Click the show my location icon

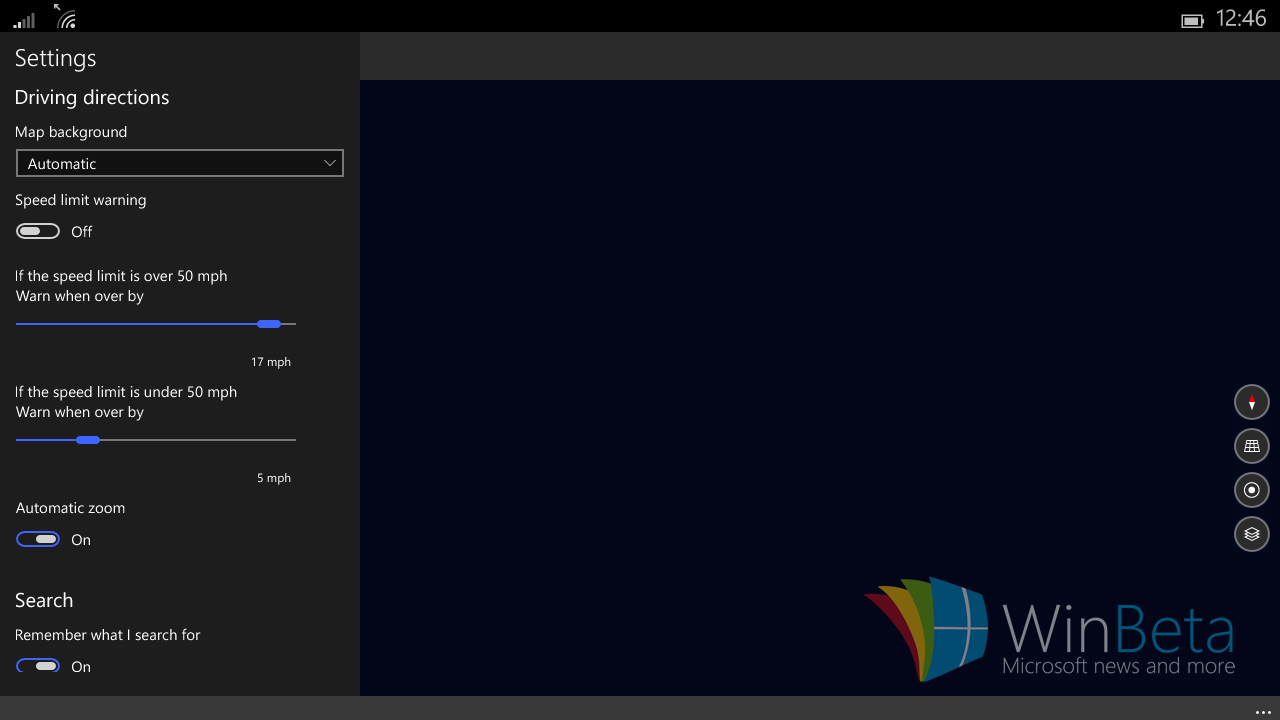pyautogui.click(x=1251, y=490)
